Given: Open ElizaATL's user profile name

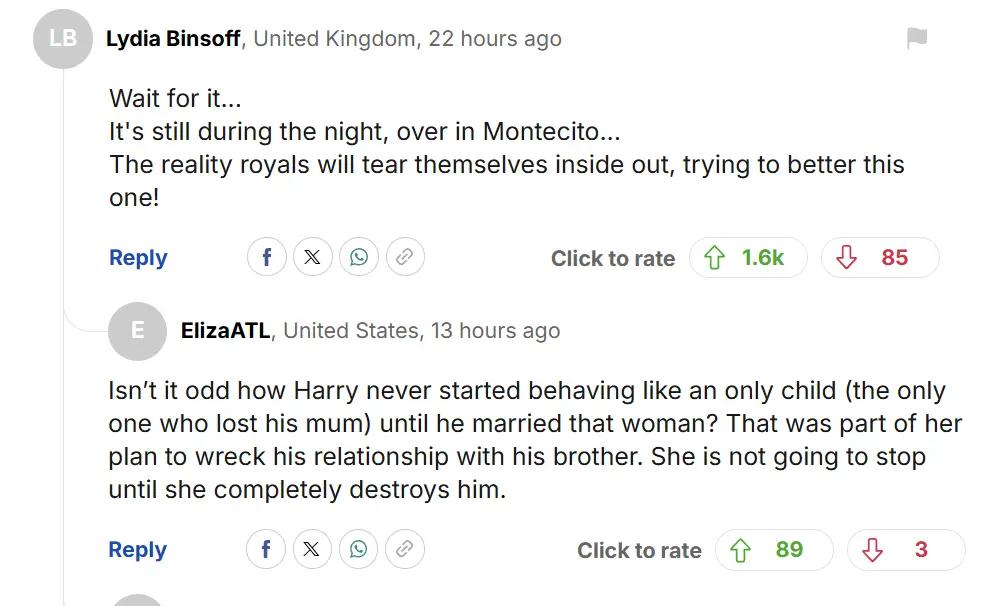Looking at the screenshot, I should [225, 331].
